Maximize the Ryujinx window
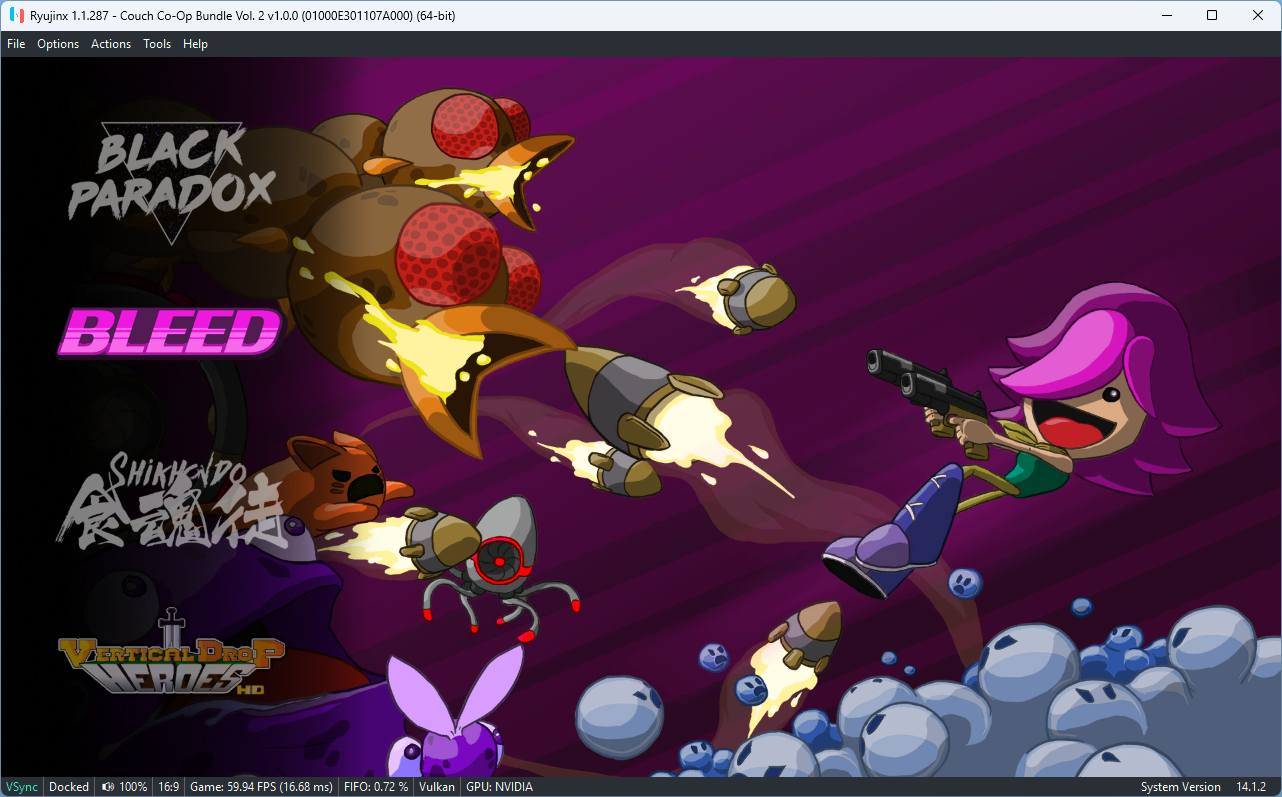This screenshot has width=1282, height=797. pyautogui.click(x=1212, y=15)
